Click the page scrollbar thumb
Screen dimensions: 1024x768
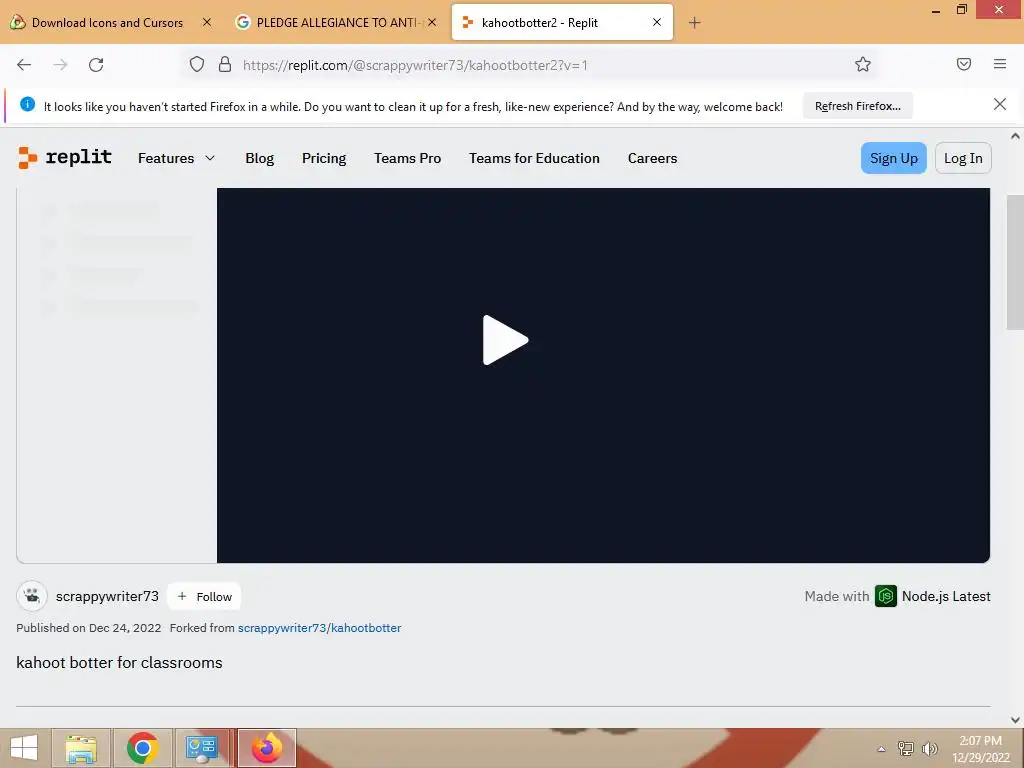pos(1015,263)
